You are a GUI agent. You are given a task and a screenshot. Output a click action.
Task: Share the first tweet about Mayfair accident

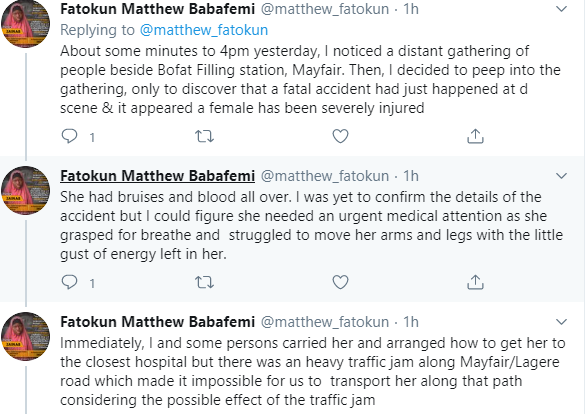[x=475, y=136]
